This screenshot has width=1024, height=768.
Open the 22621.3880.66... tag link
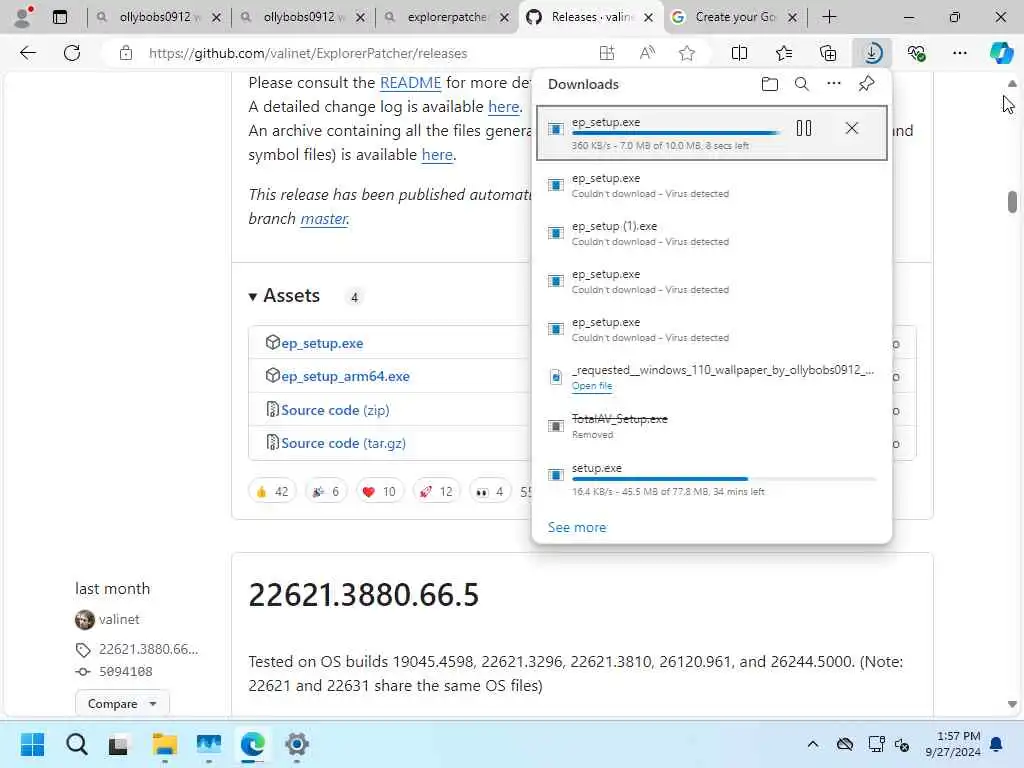coord(148,649)
